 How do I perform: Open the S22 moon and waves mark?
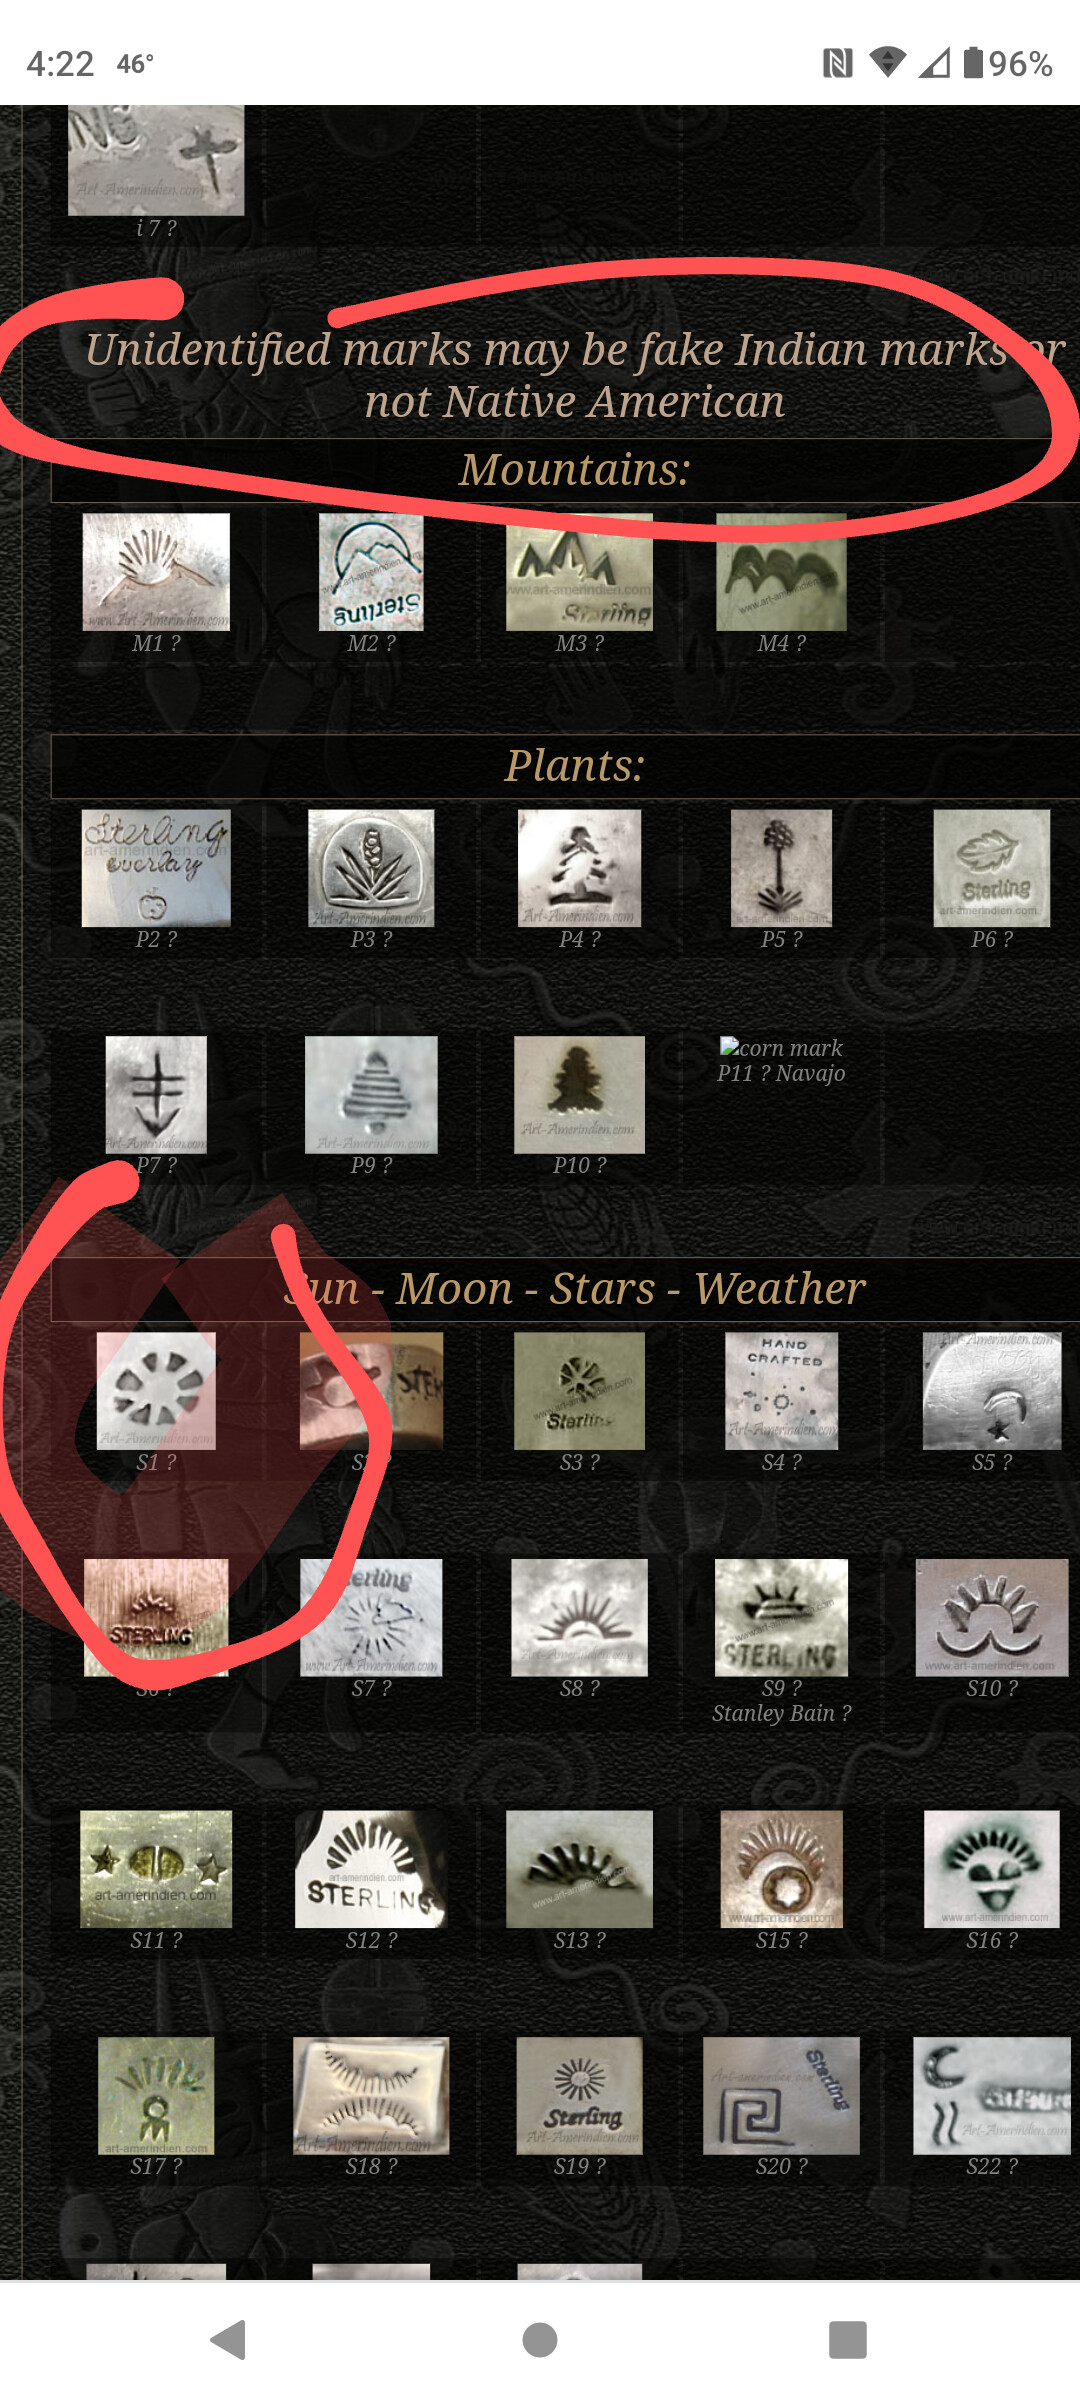click(x=992, y=2096)
